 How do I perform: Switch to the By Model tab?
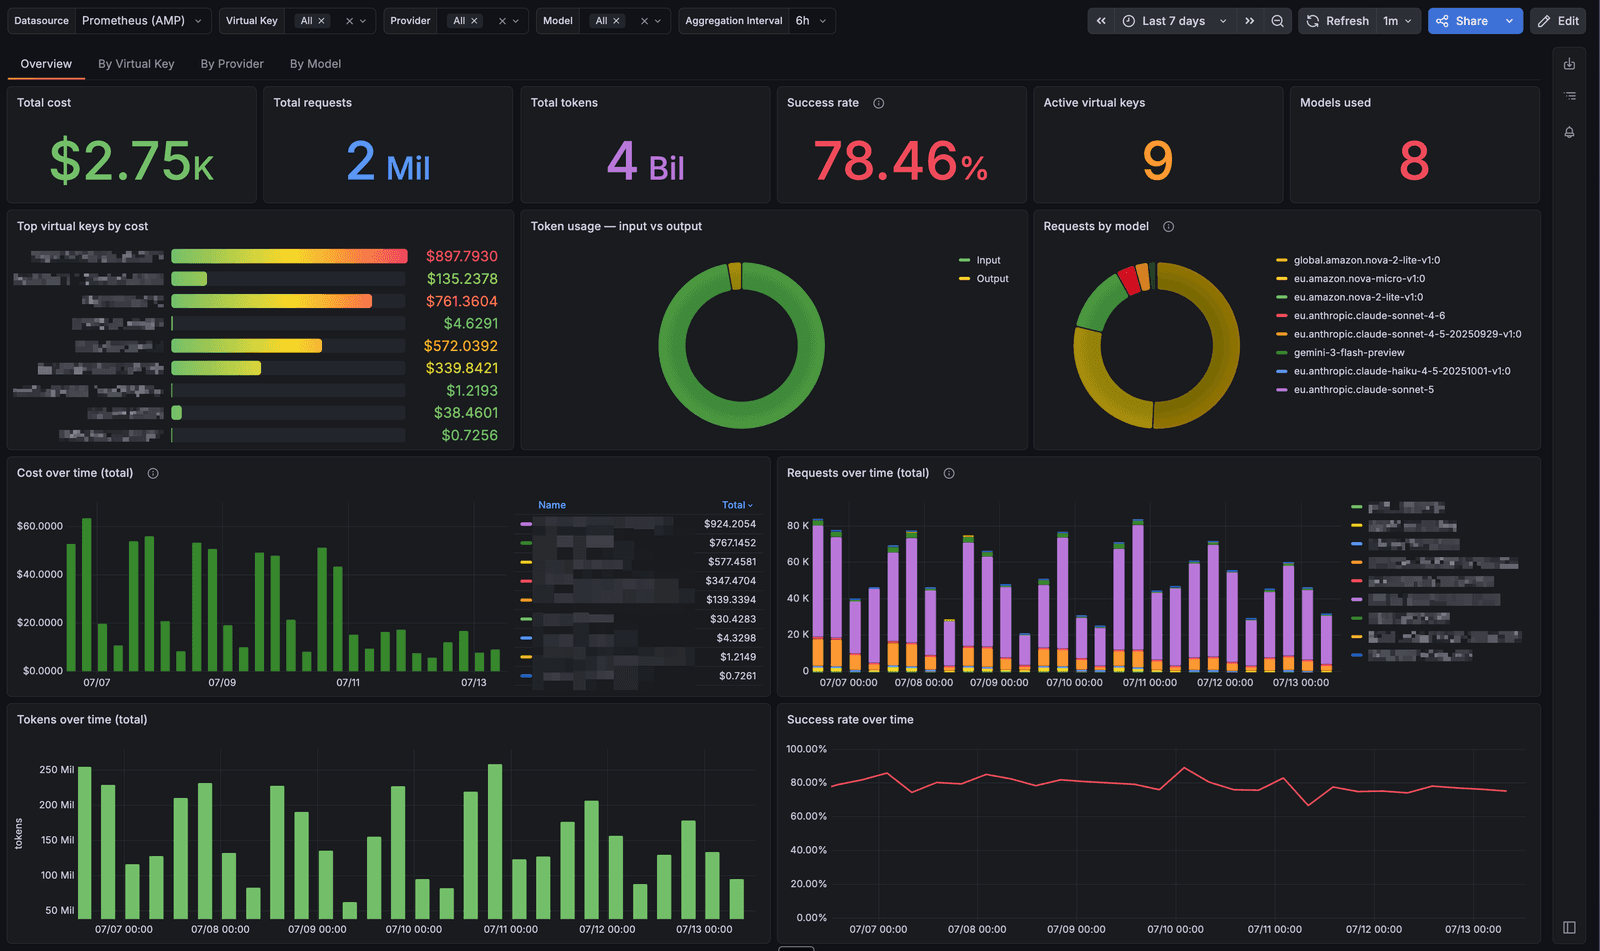click(315, 64)
